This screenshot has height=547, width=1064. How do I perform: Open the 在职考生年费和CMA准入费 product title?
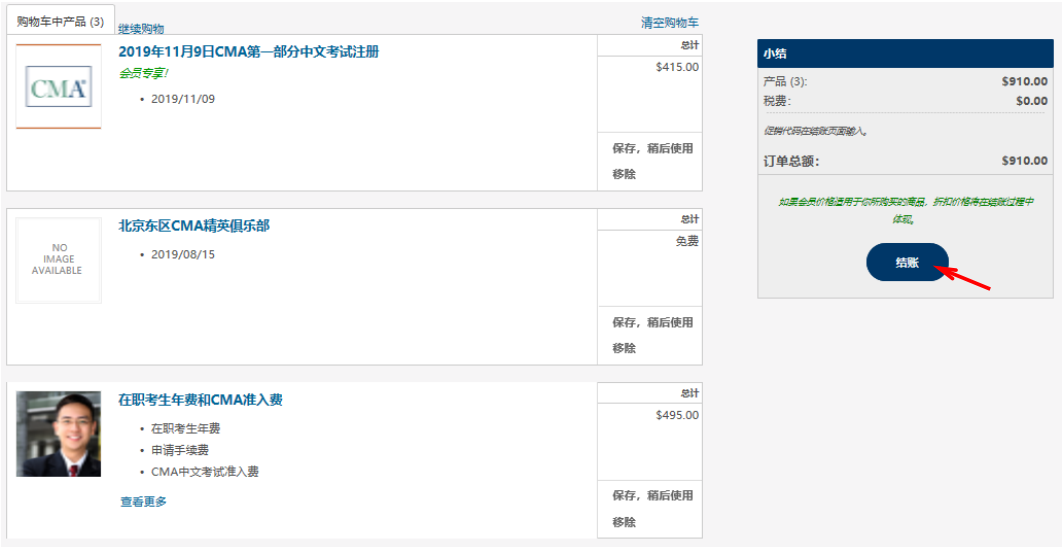pos(200,400)
